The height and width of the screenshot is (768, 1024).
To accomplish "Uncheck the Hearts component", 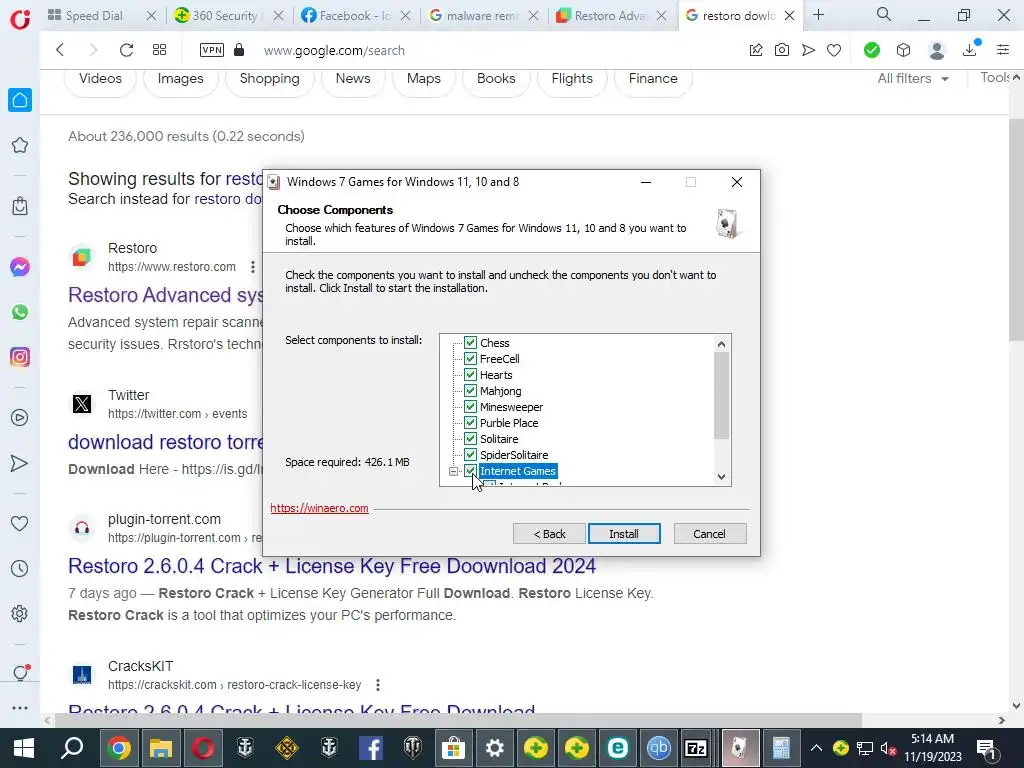I will (470, 375).
